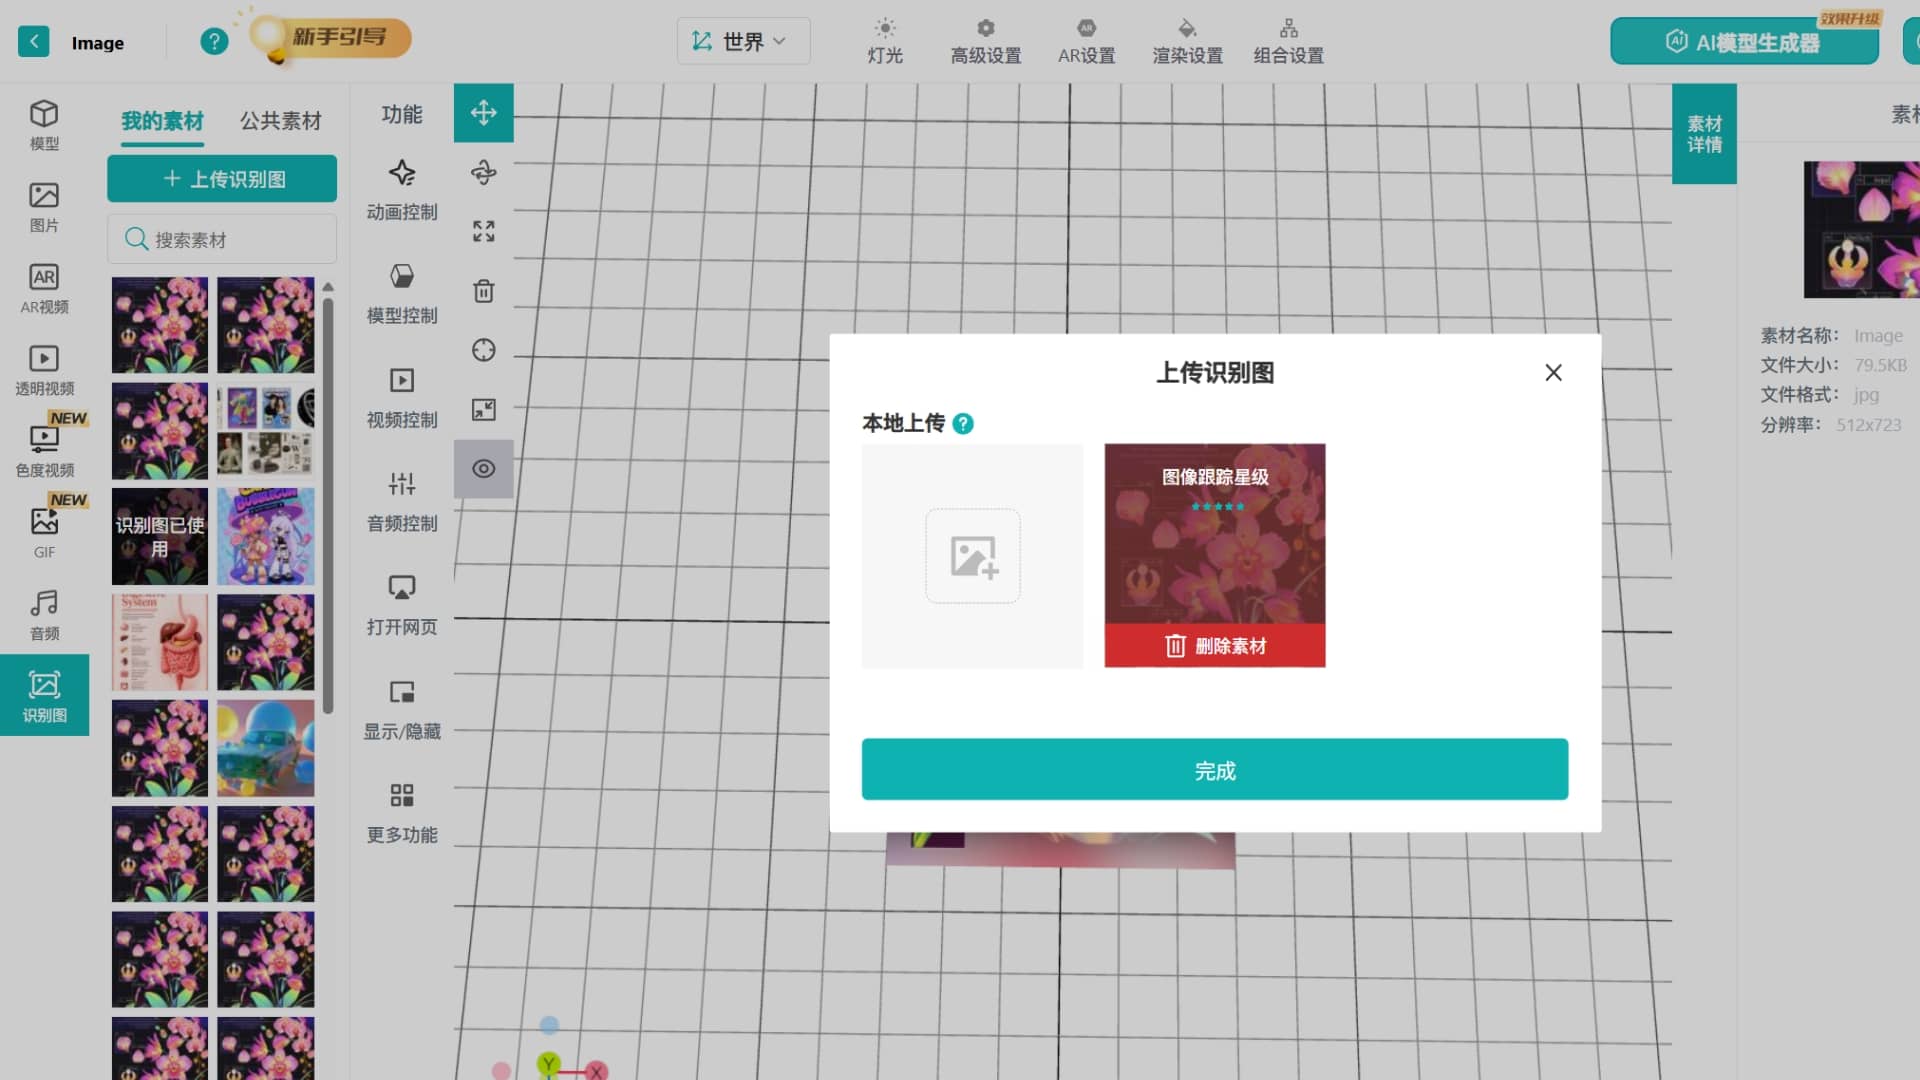Open AR设置 settings
Image resolution: width=1920 pixels, height=1080 pixels.
1087,41
